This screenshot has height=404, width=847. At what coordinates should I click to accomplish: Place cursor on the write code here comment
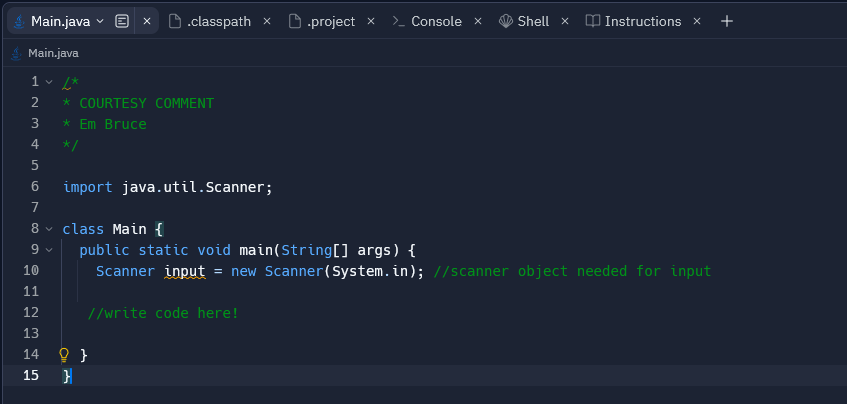(x=163, y=313)
